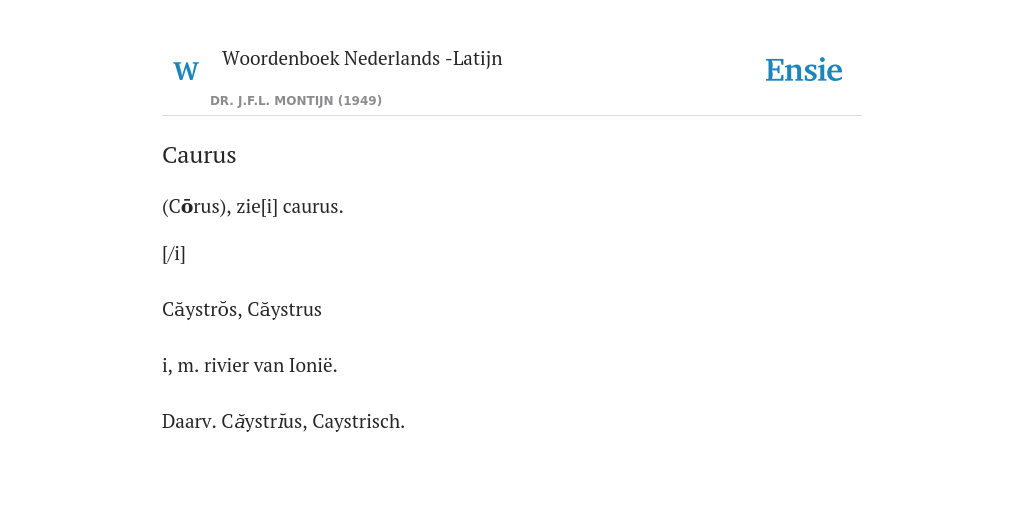1024x512 pixels.
Task: Open the Ensie logo link
Action: (x=803, y=71)
